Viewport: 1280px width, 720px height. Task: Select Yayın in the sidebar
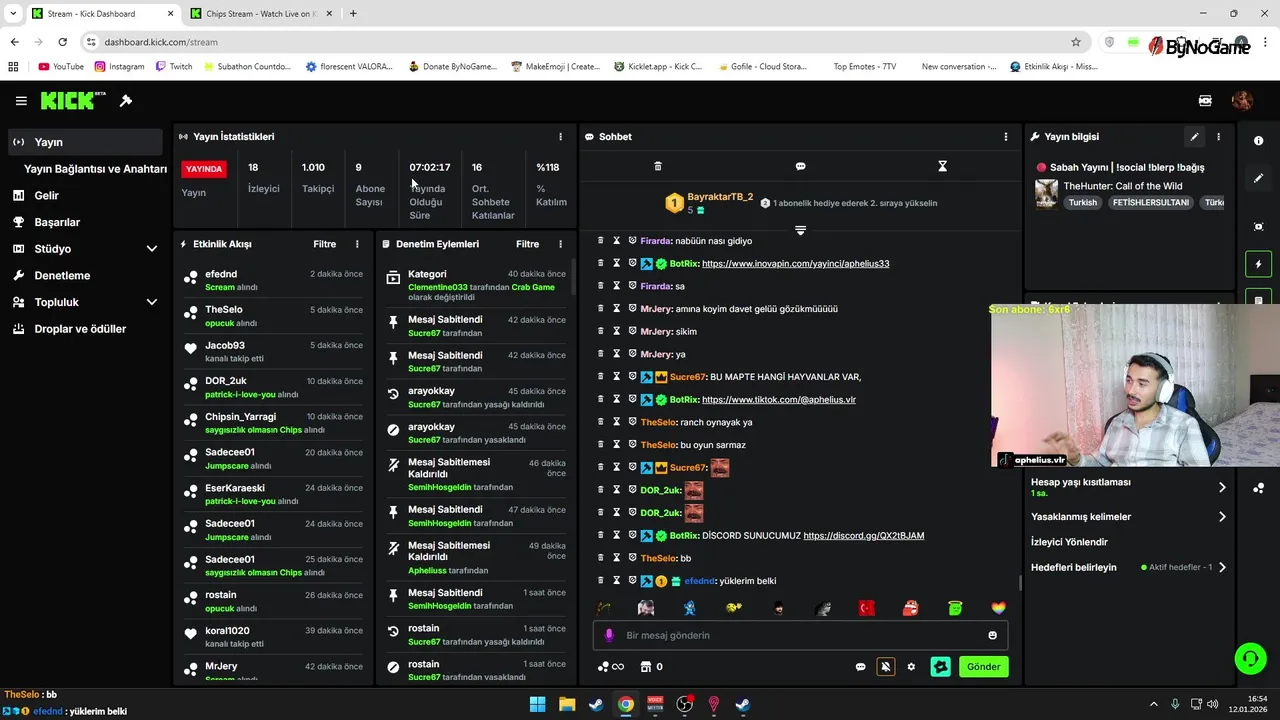(85, 142)
